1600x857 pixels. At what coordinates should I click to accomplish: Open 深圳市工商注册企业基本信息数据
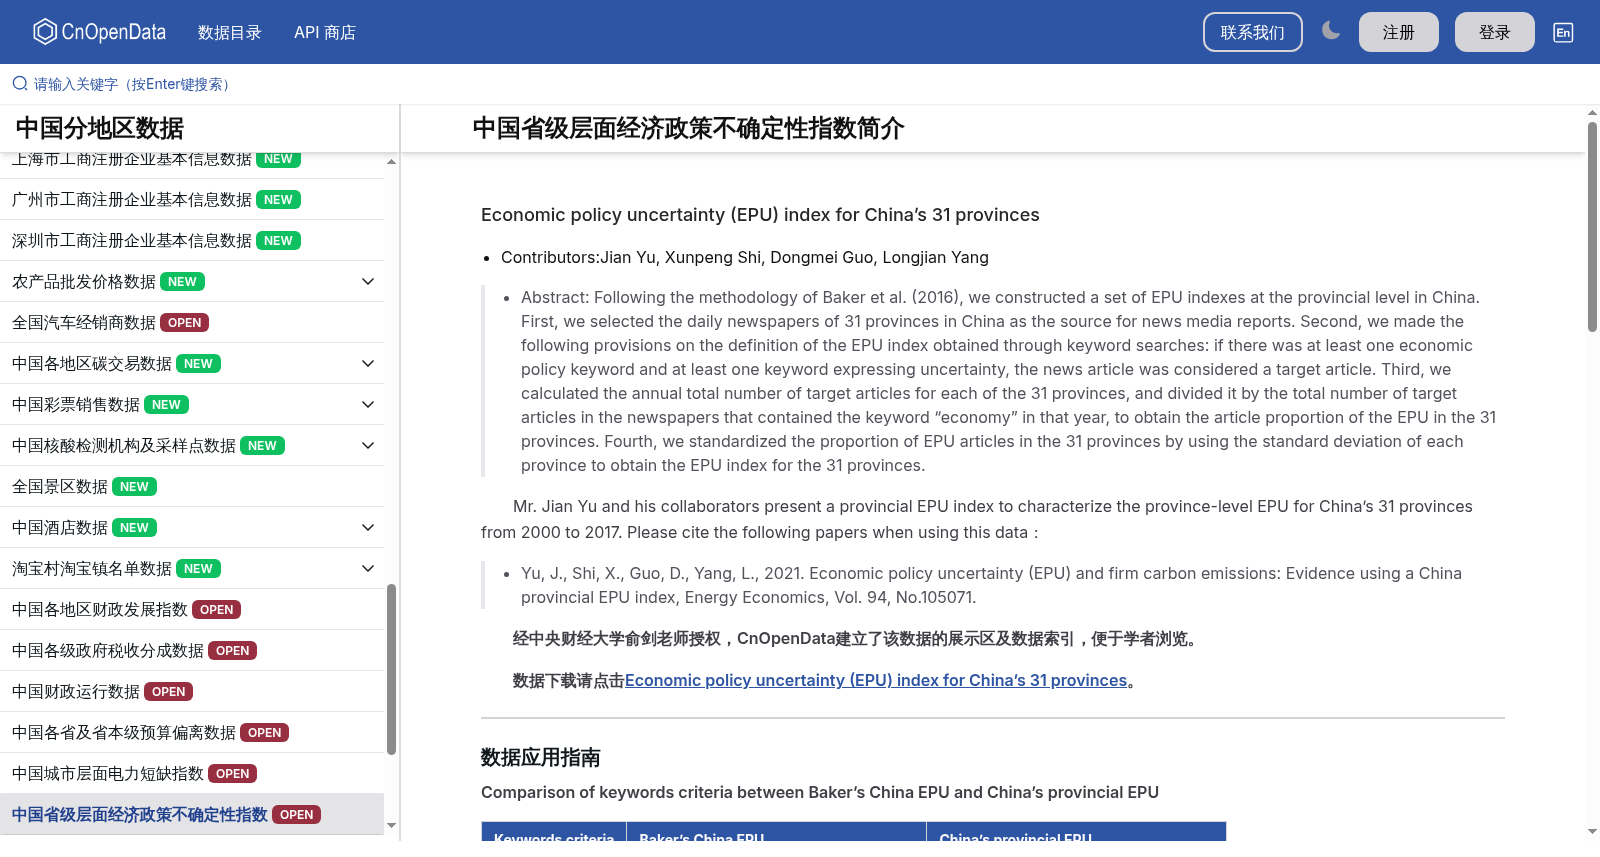[x=132, y=241]
